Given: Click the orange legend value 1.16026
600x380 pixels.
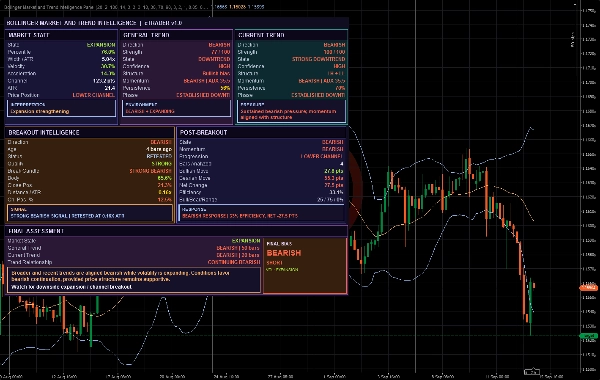Looking at the screenshot, I should pos(237,7).
